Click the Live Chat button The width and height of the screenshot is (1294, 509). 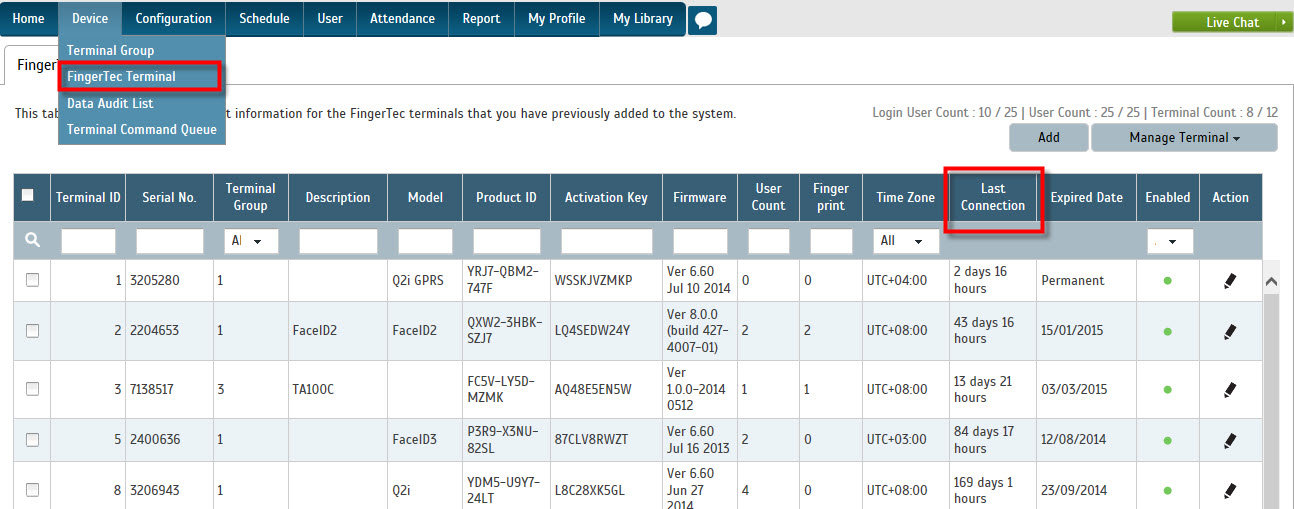[1232, 22]
